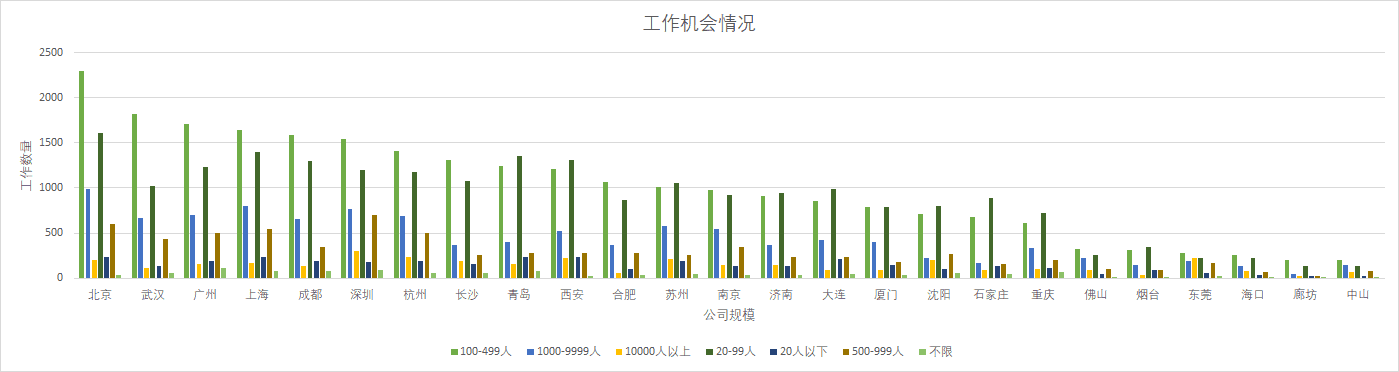Click the 500 value on the vertical axis

point(55,232)
